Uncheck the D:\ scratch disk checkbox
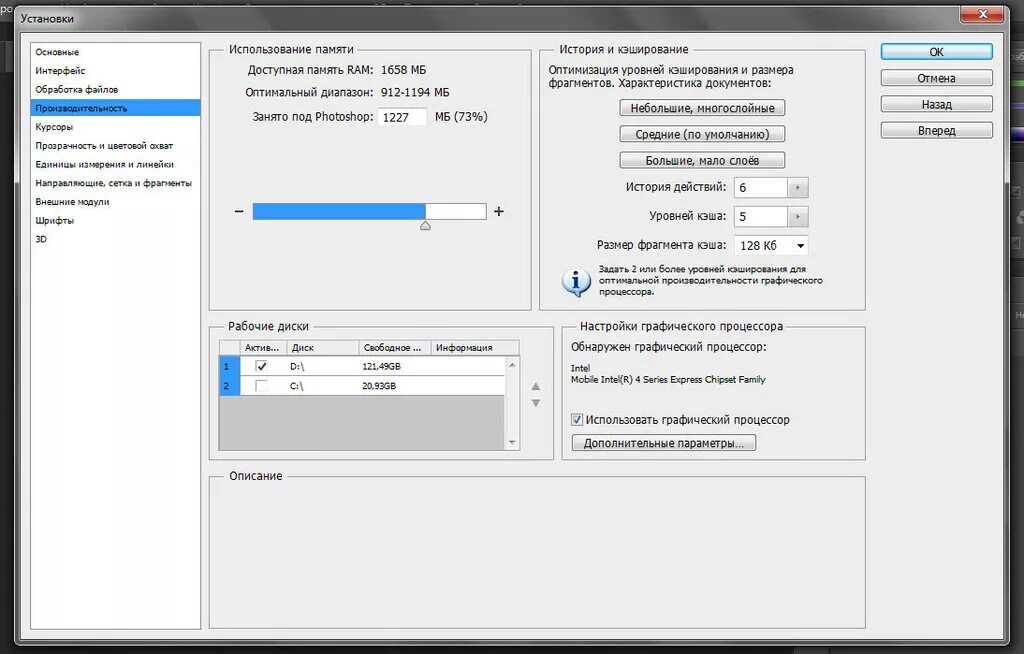 pos(261,367)
